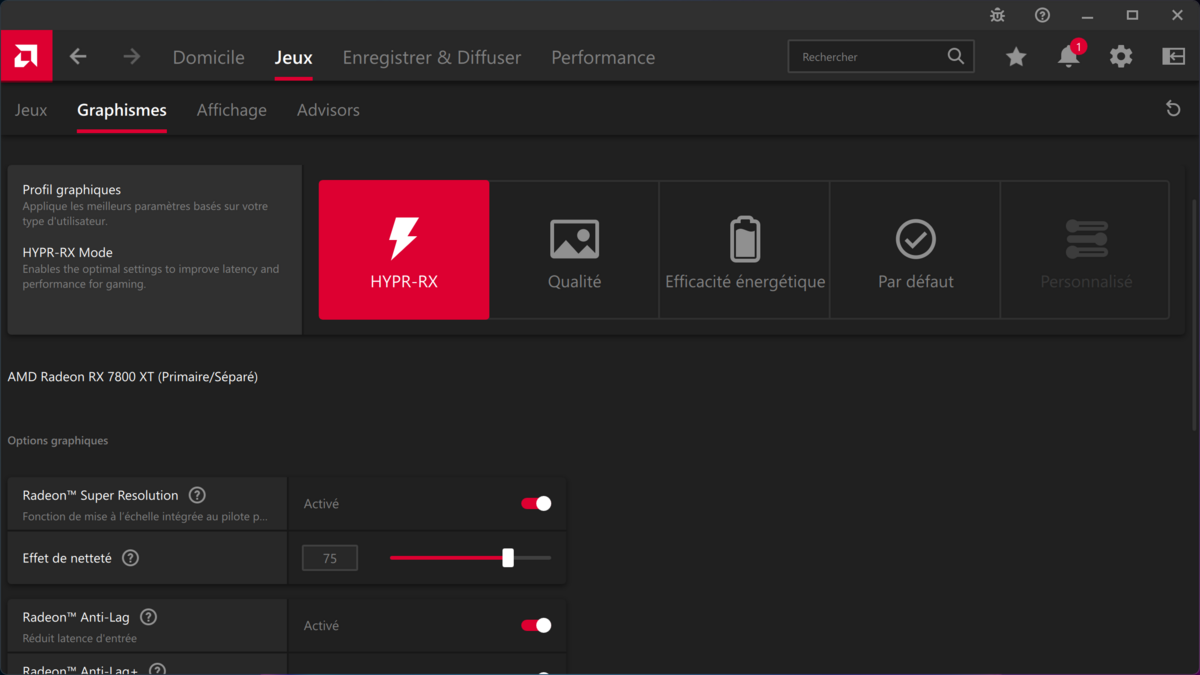Image resolution: width=1200 pixels, height=675 pixels.
Task: Open settings gear icon
Action: coord(1121,57)
